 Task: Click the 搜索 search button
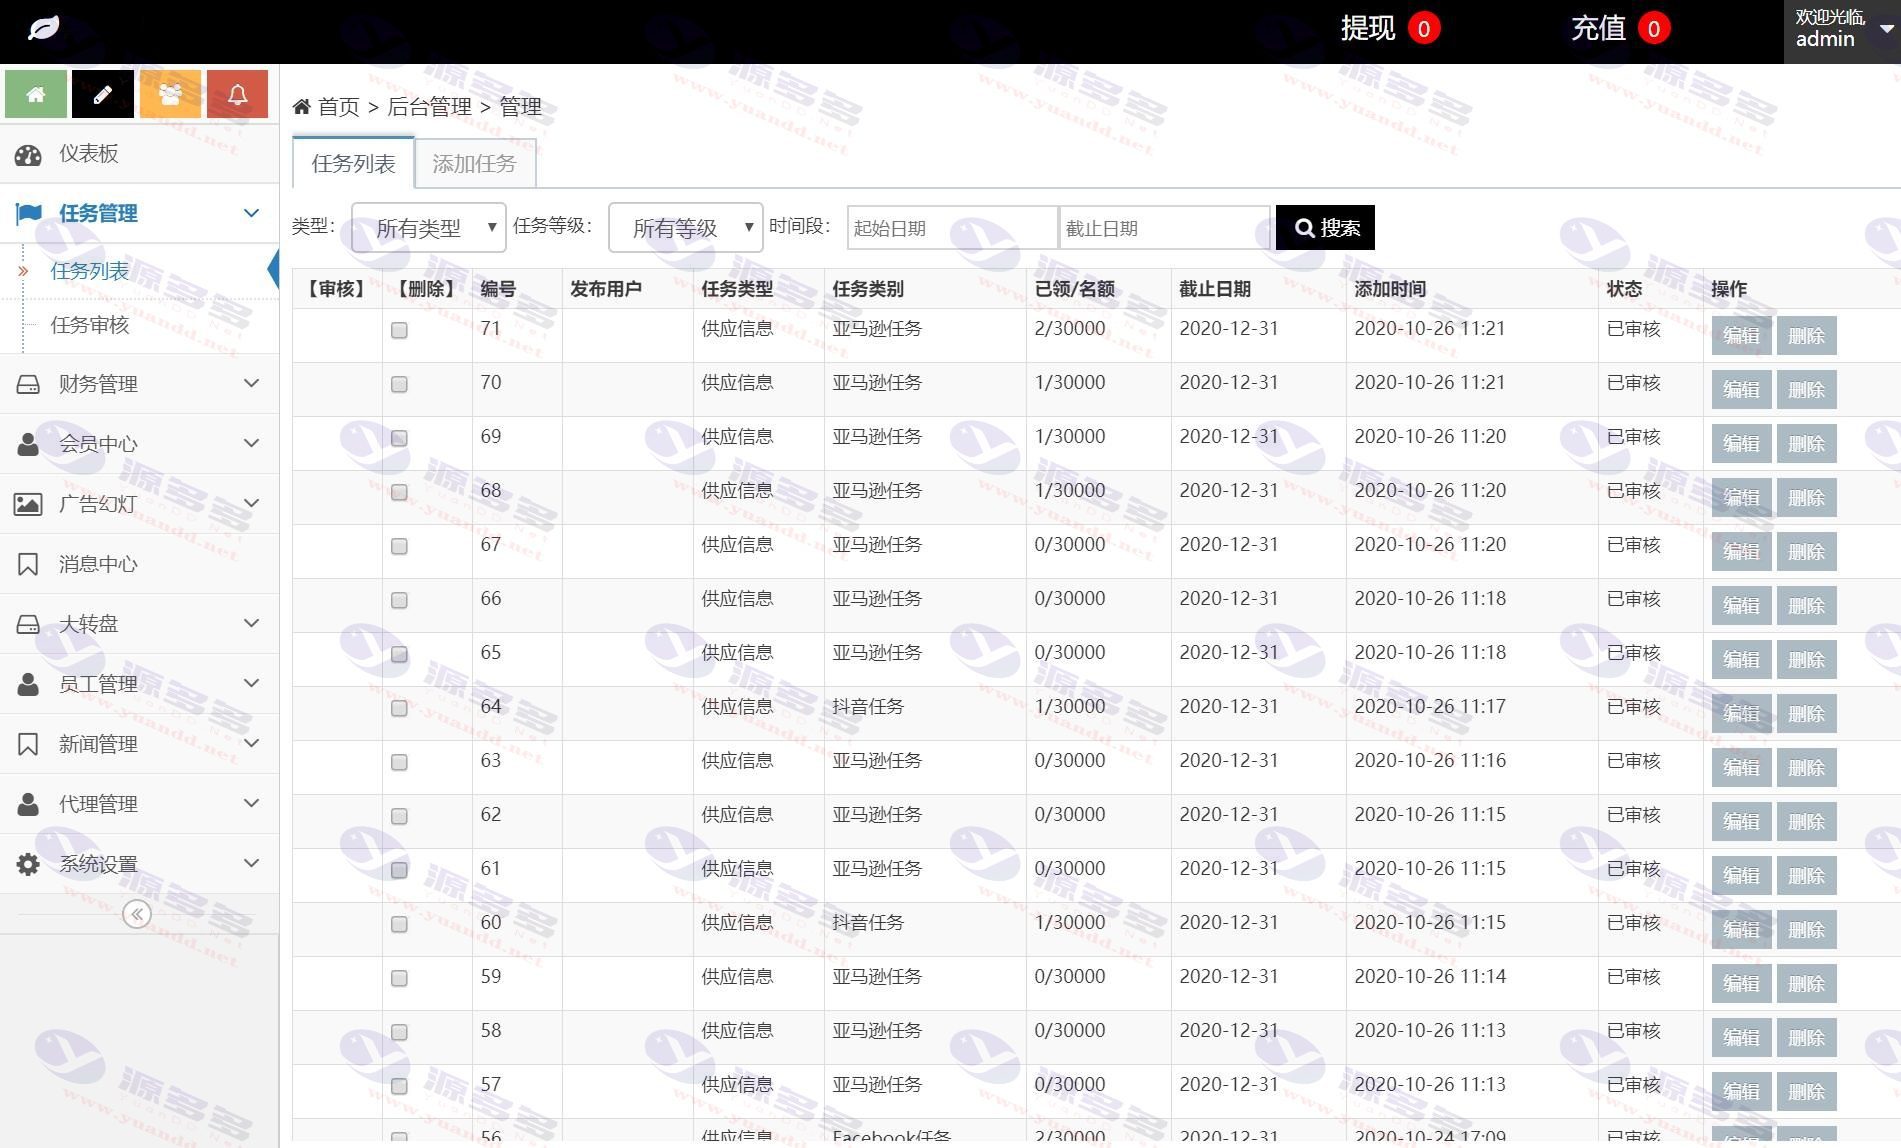coord(1326,228)
